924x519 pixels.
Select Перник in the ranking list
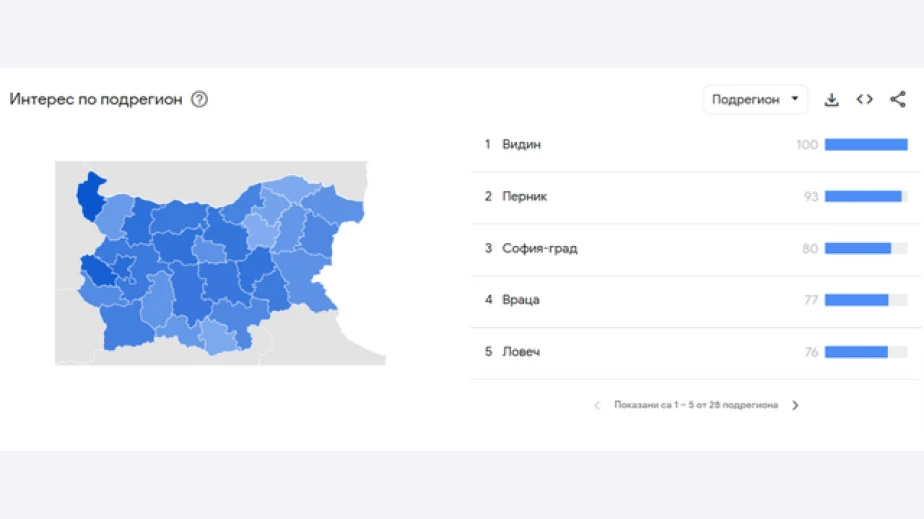click(x=524, y=197)
